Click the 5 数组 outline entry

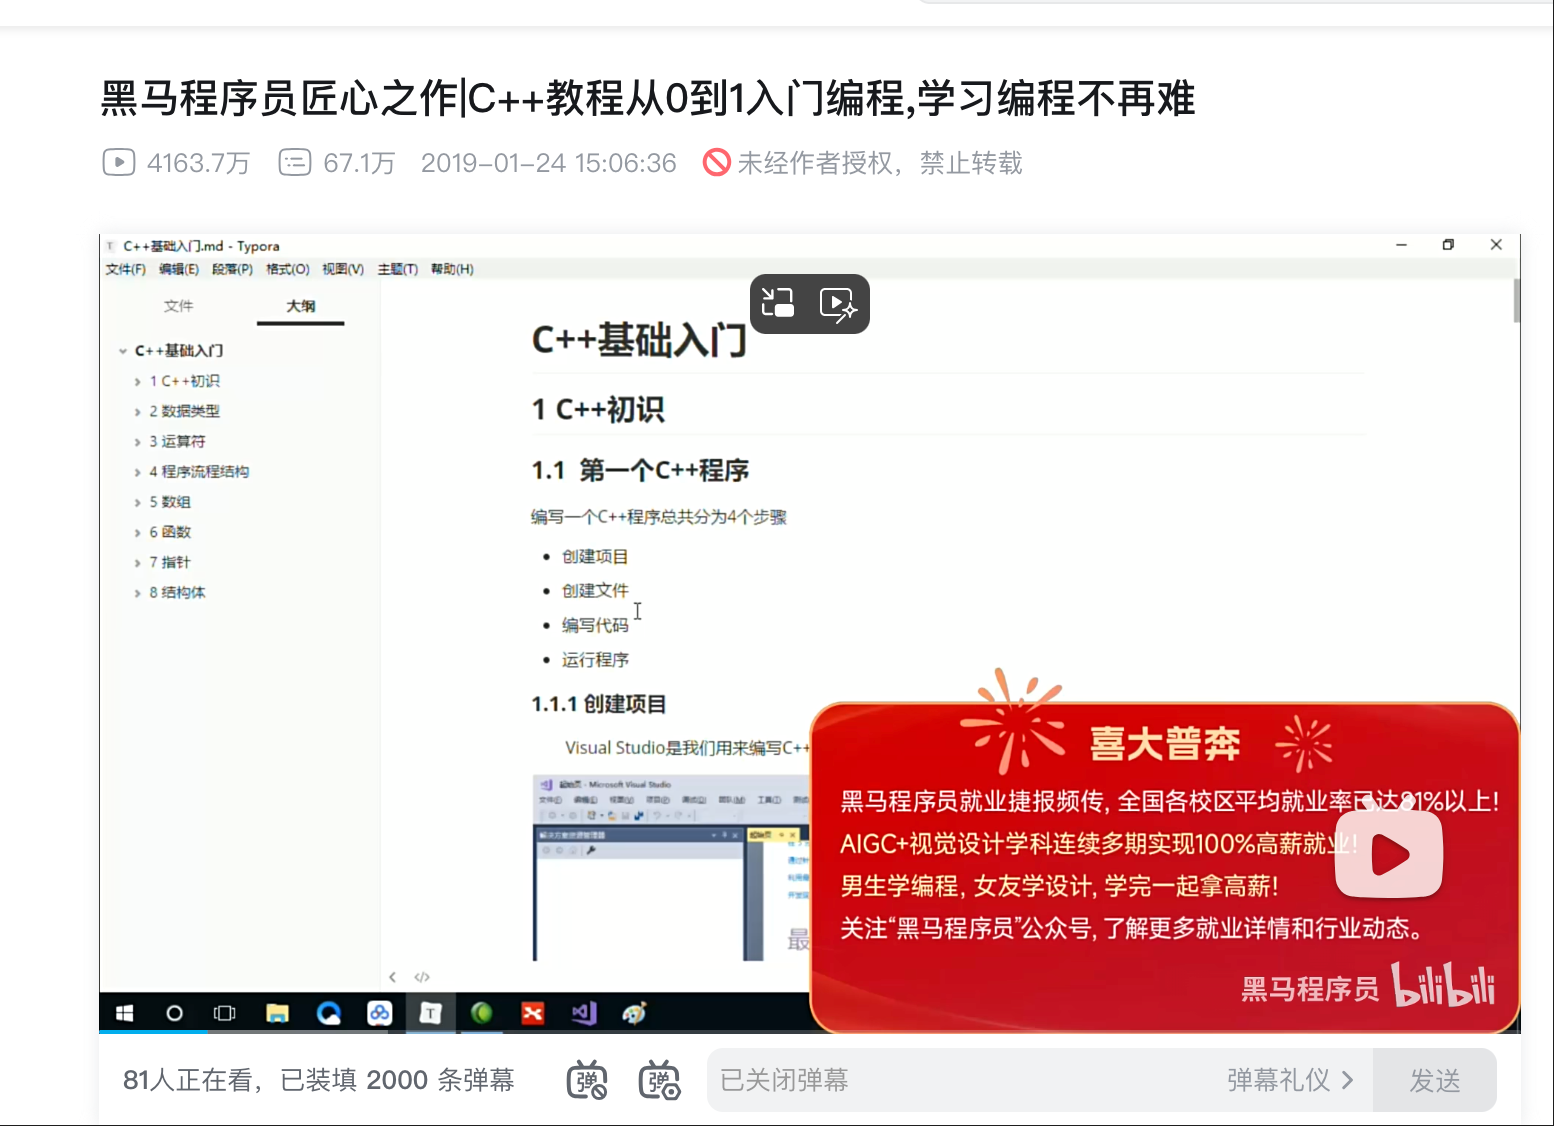[170, 502]
